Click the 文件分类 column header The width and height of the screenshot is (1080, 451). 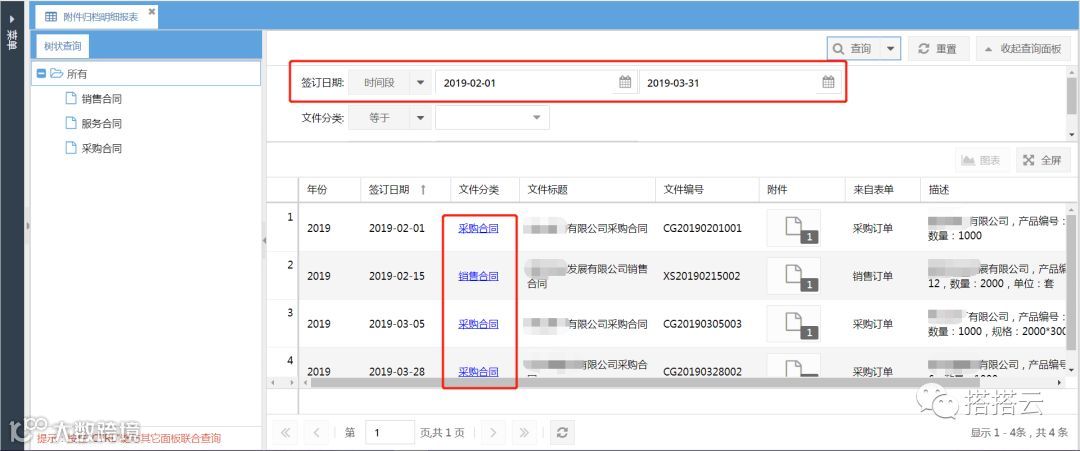pyautogui.click(x=485, y=190)
